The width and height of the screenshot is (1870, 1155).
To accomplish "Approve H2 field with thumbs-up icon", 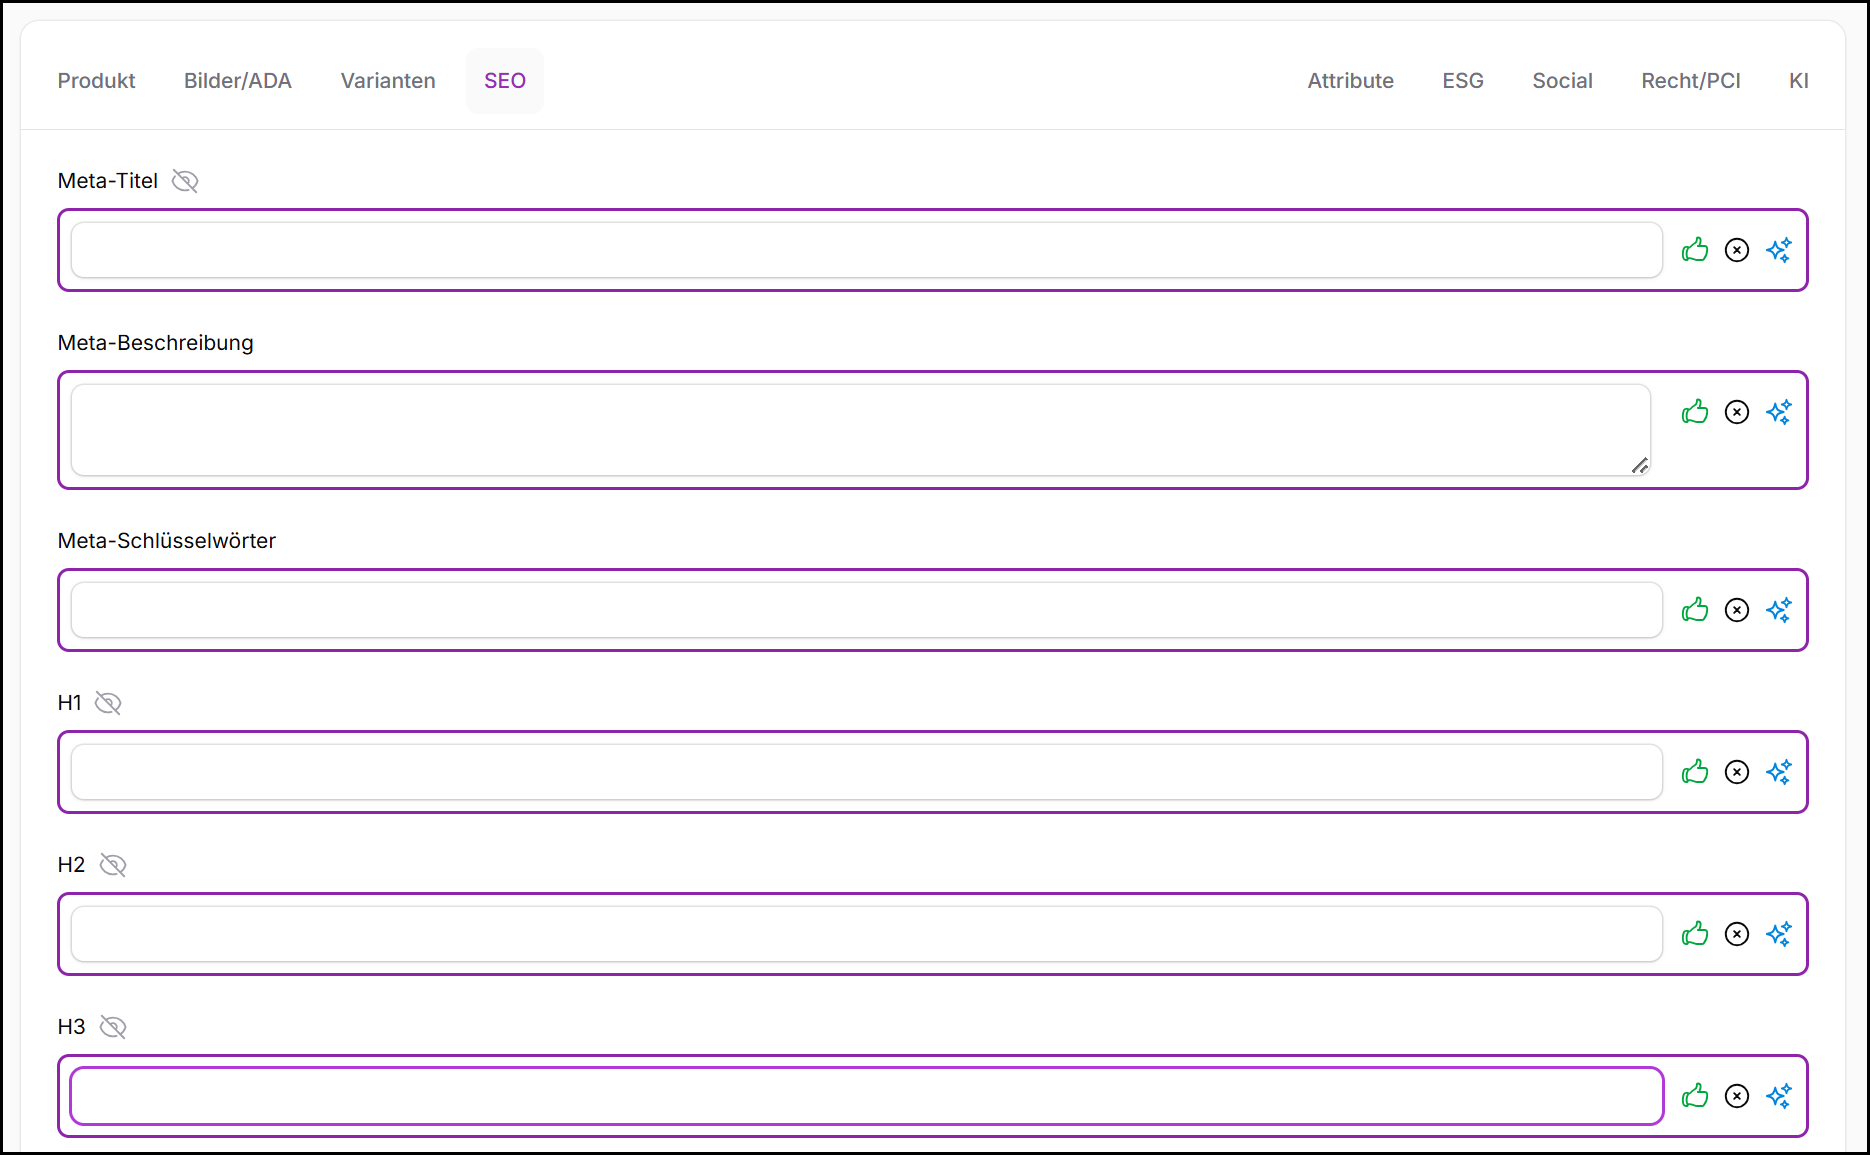I will 1695,934.
